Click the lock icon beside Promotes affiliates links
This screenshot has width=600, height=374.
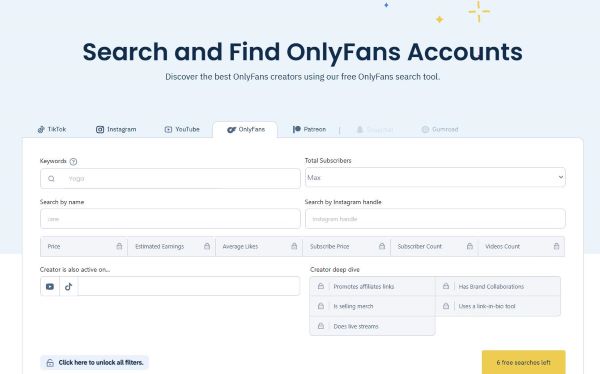(321, 286)
